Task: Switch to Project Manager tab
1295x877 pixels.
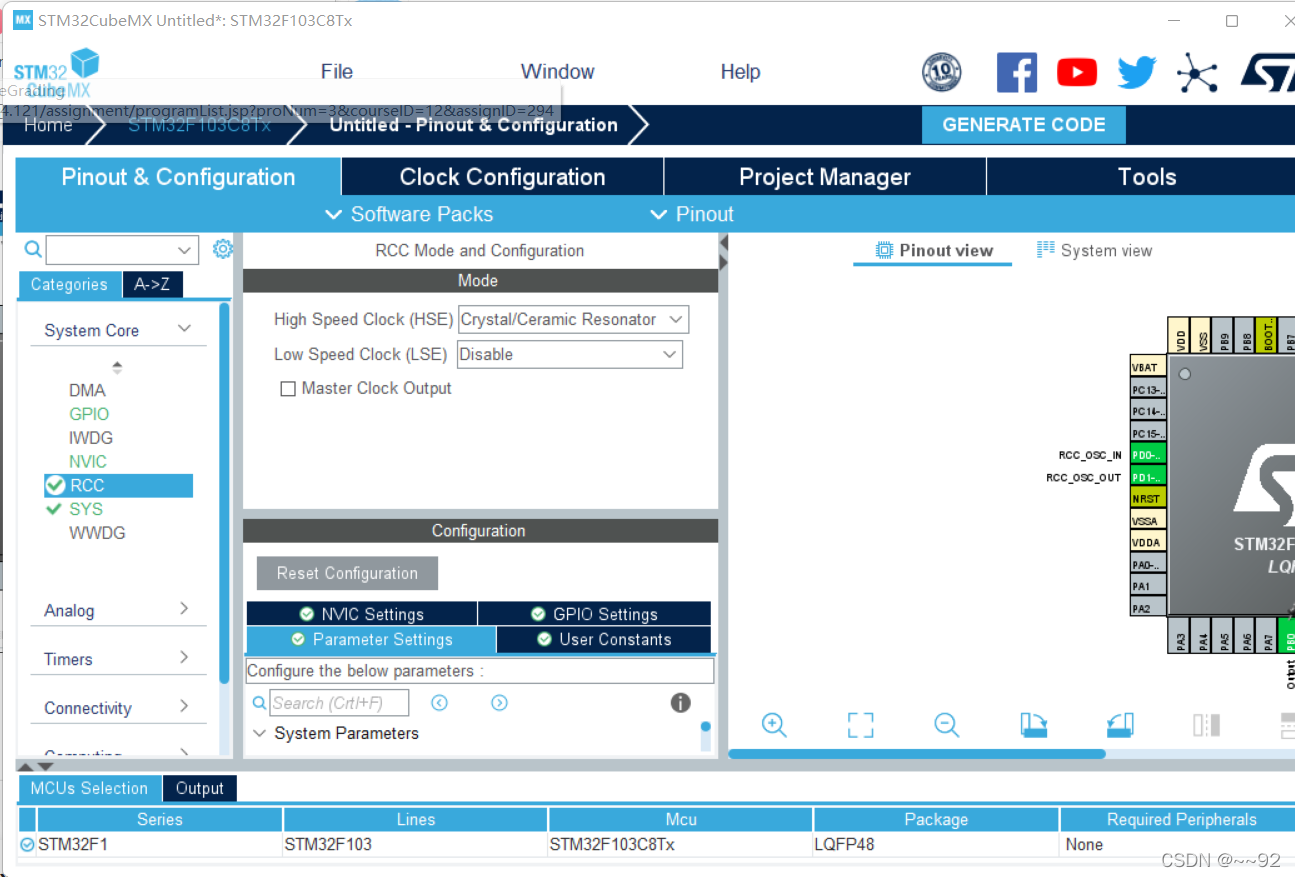Action: pyautogui.click(x=825, y=177)
